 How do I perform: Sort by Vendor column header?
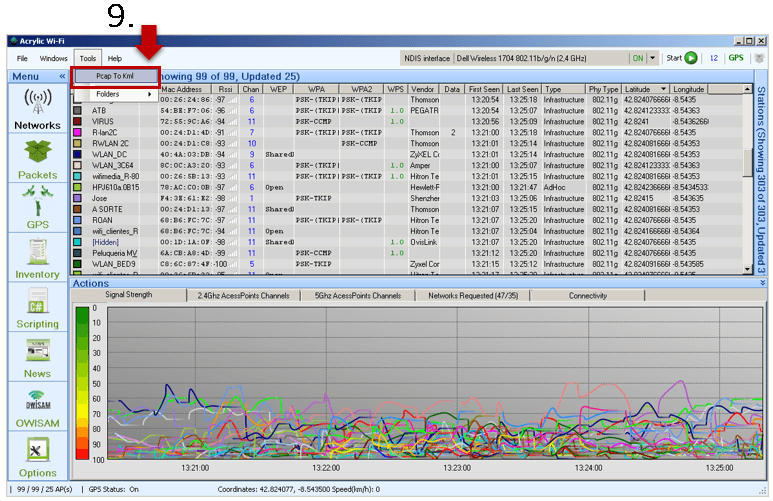(422, 89)
